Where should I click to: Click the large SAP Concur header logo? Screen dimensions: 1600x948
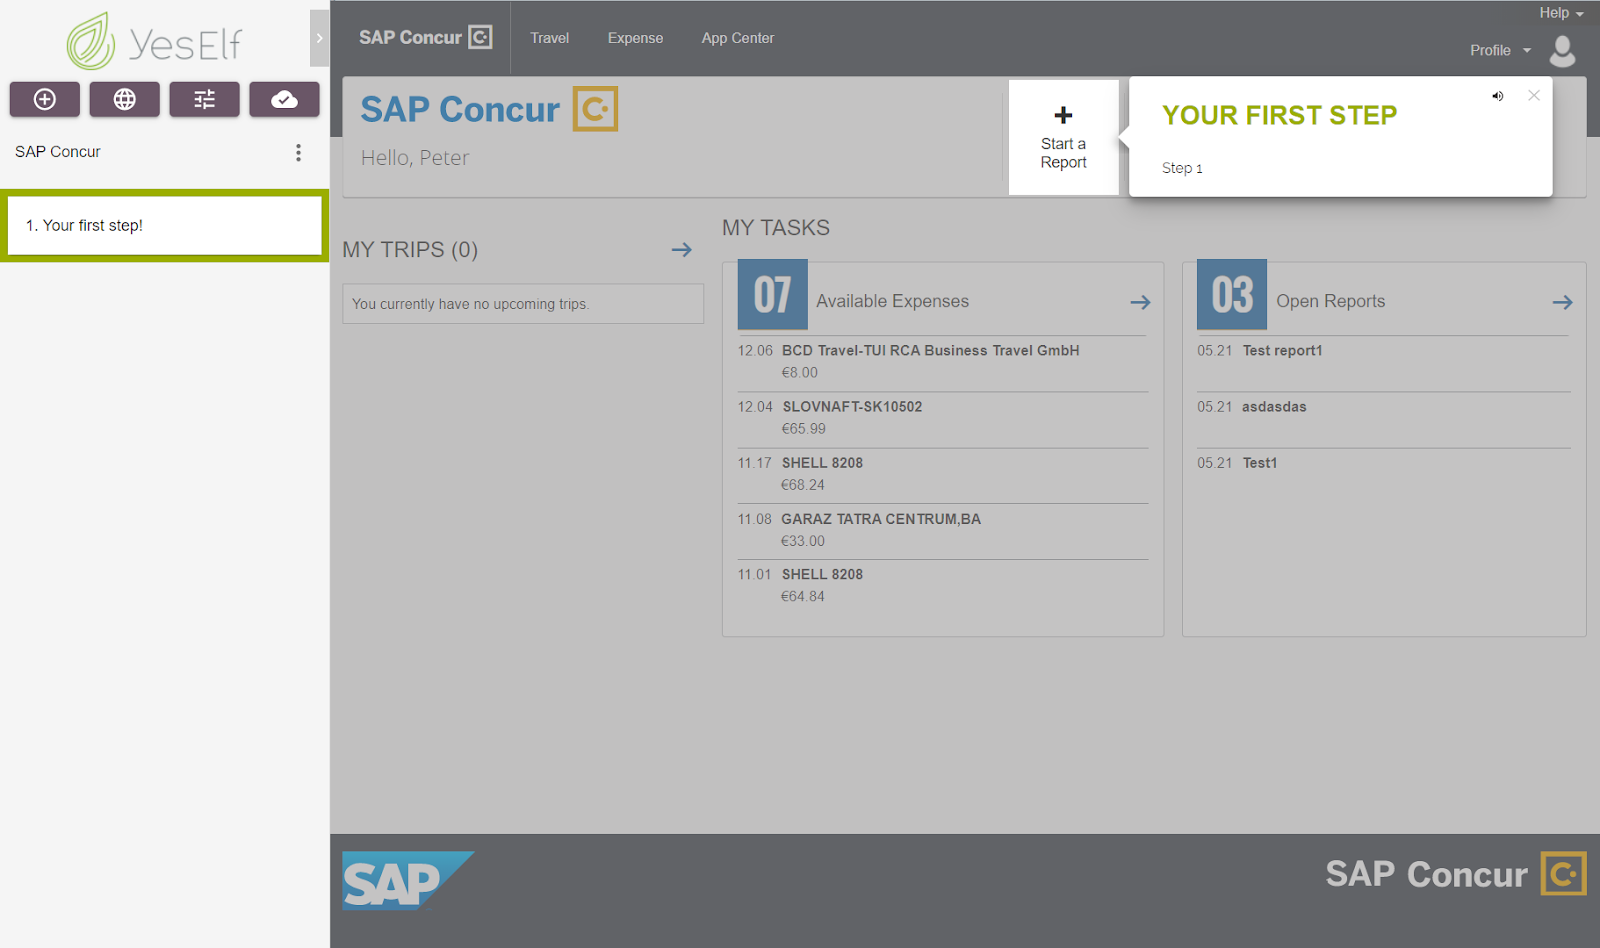click(x=489, y=109)
